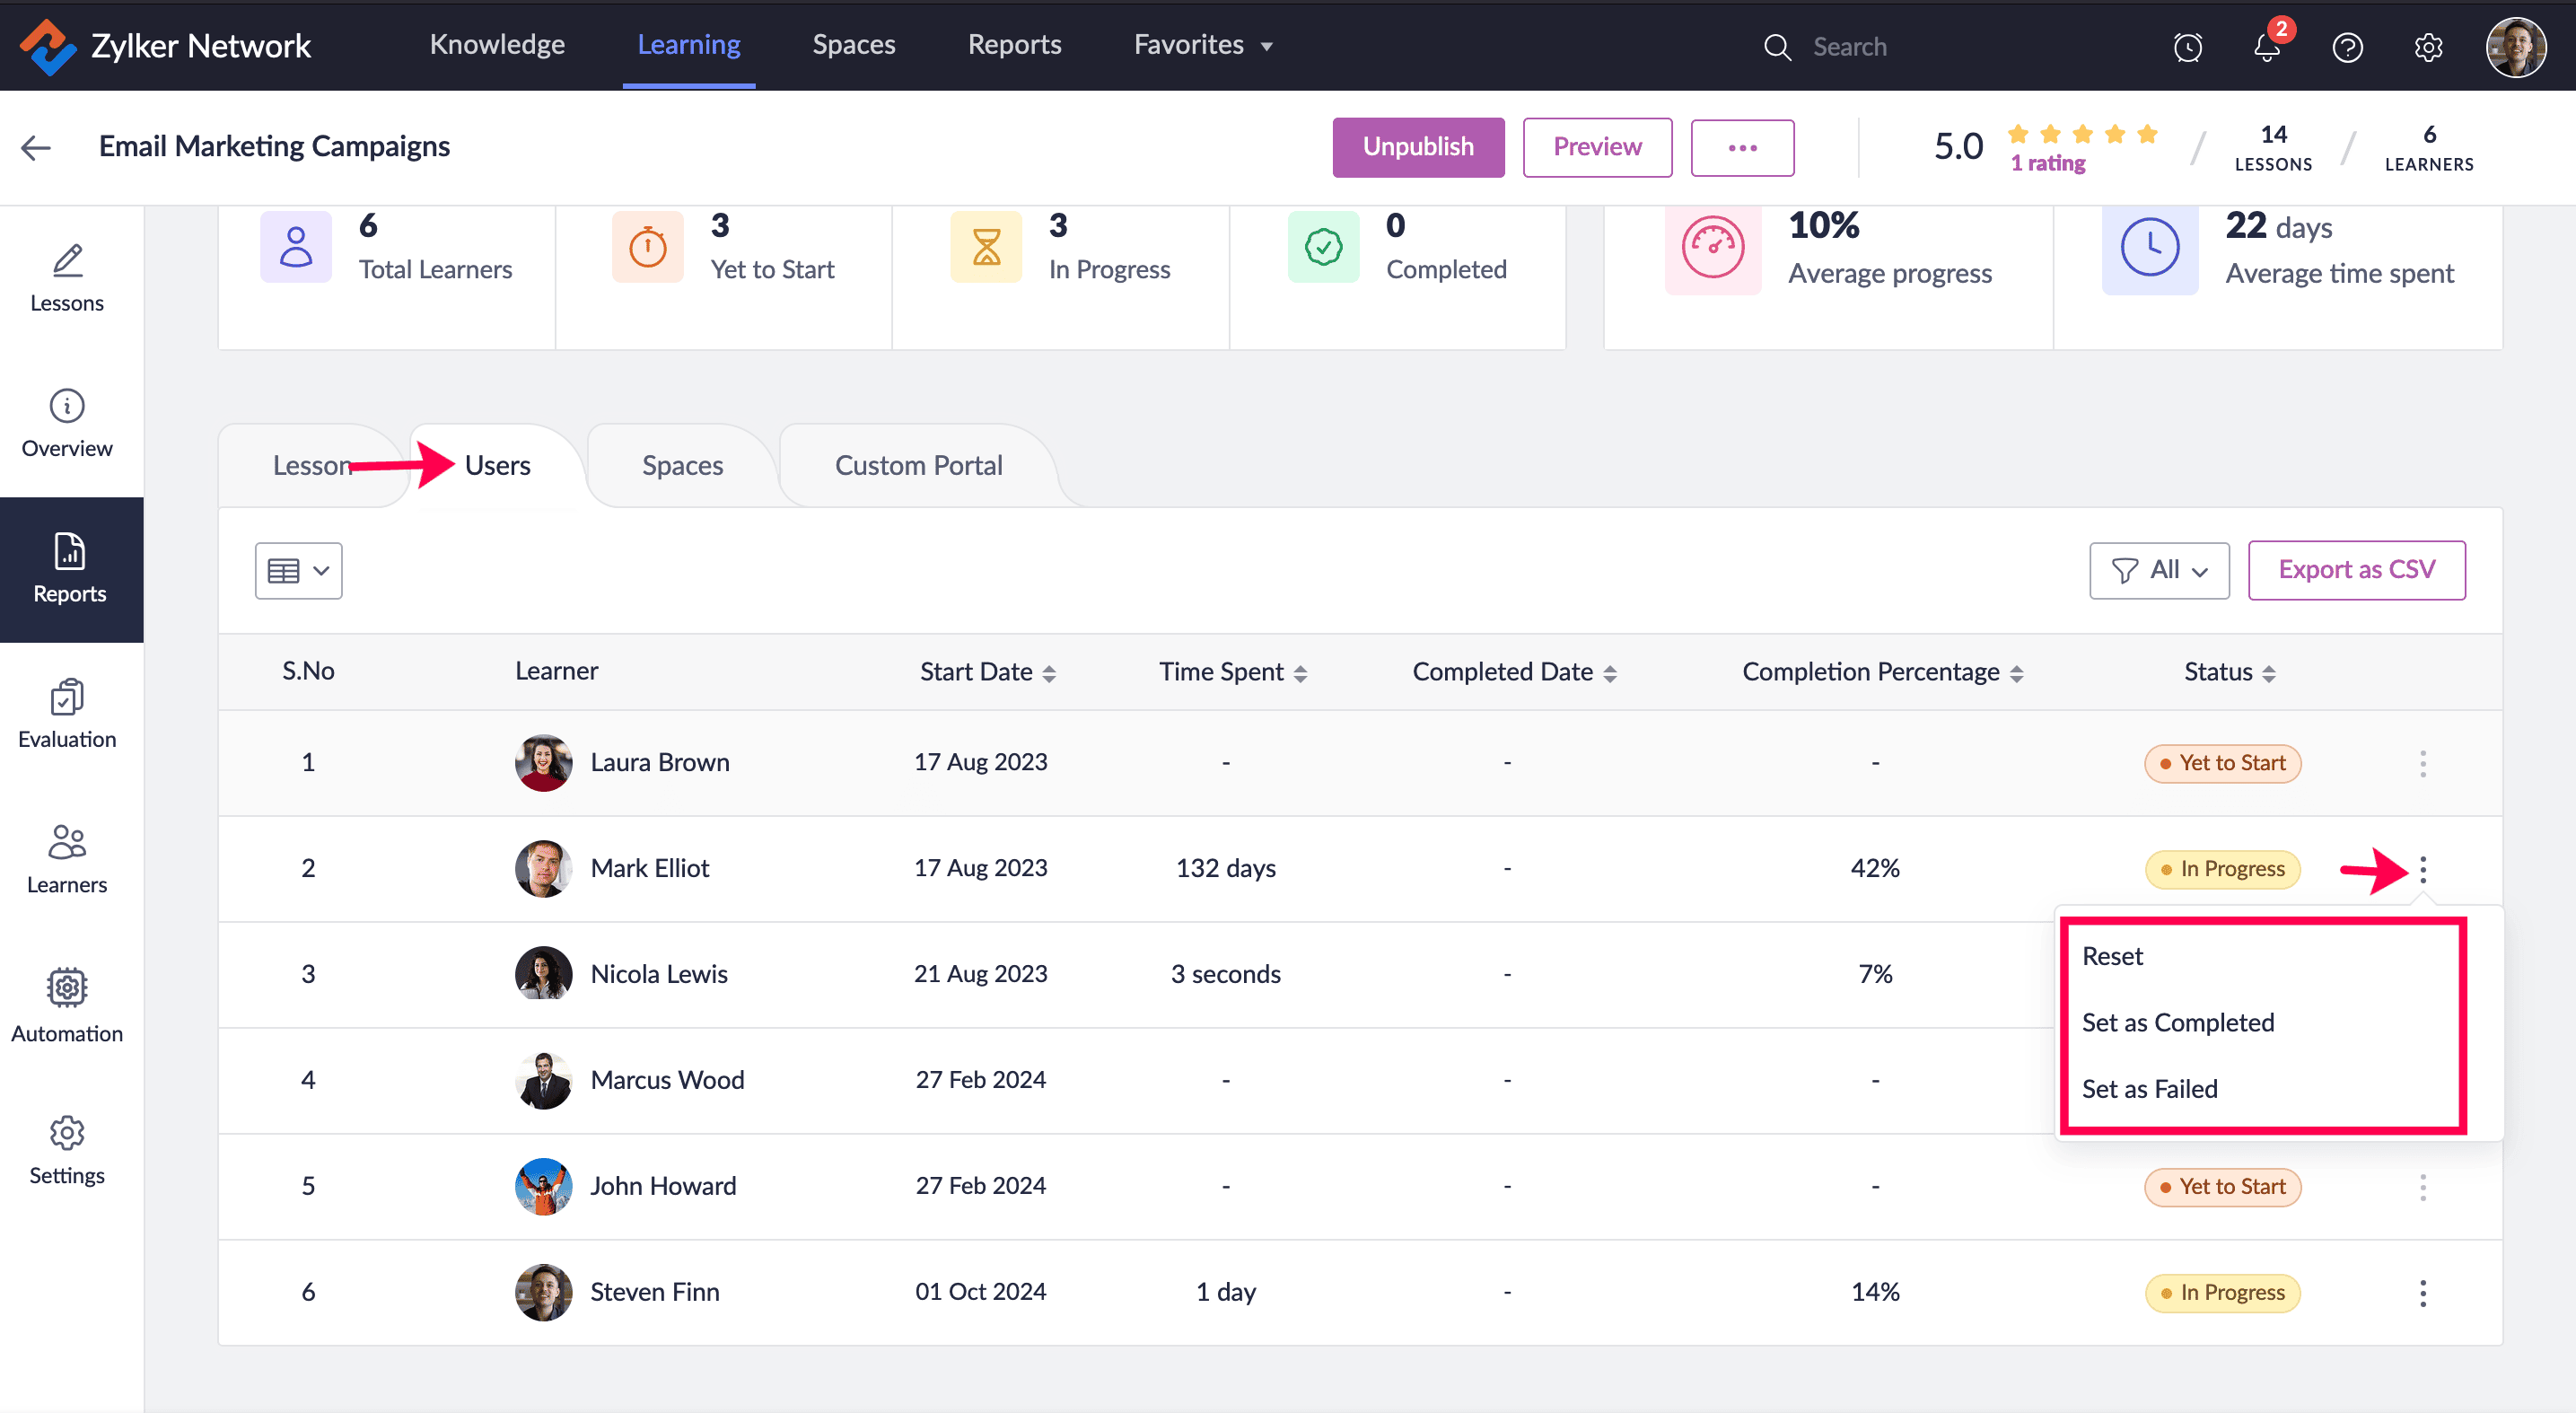Viewport: 2576px width, 1413px height.
Task: Click the recent activity clock icon
Action: pyautogui.click(x=2188, y=47)
